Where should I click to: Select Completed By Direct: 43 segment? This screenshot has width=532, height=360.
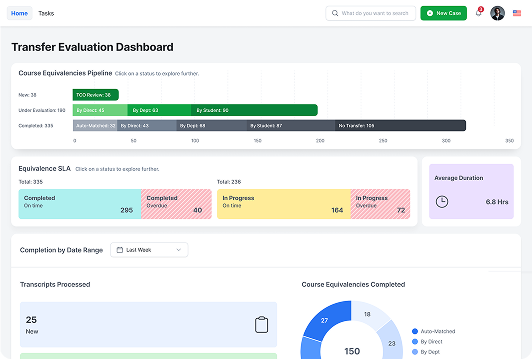pyautogui.click(x=147, y=126)
